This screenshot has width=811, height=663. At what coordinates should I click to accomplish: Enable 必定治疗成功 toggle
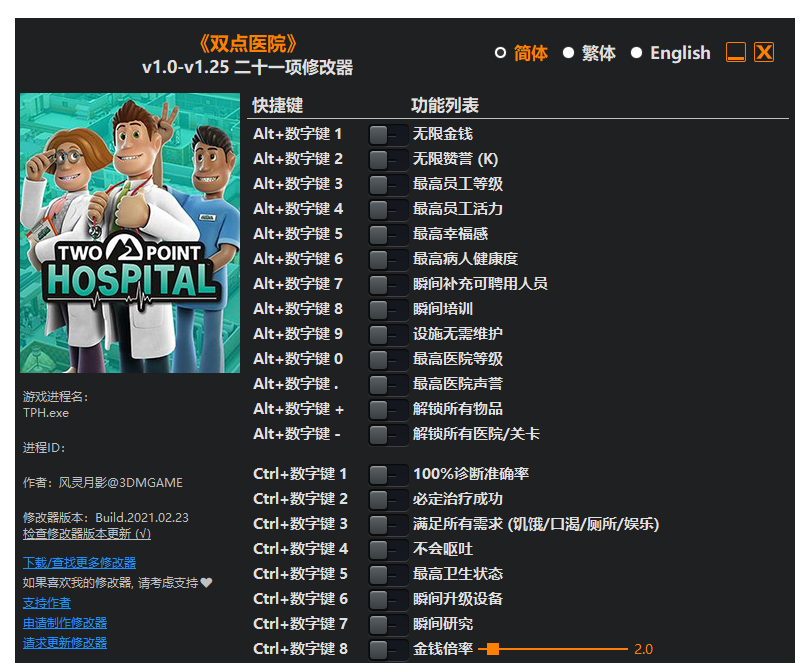[388, 499]
